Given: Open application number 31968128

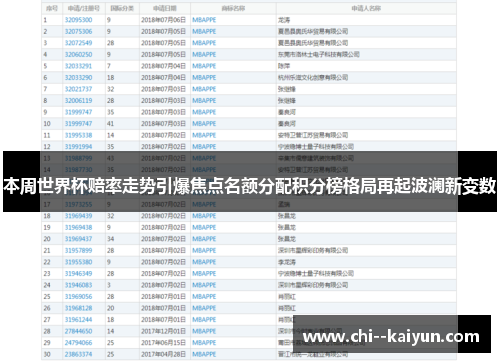Looking at the screenshot, I should tap(78, 308).
